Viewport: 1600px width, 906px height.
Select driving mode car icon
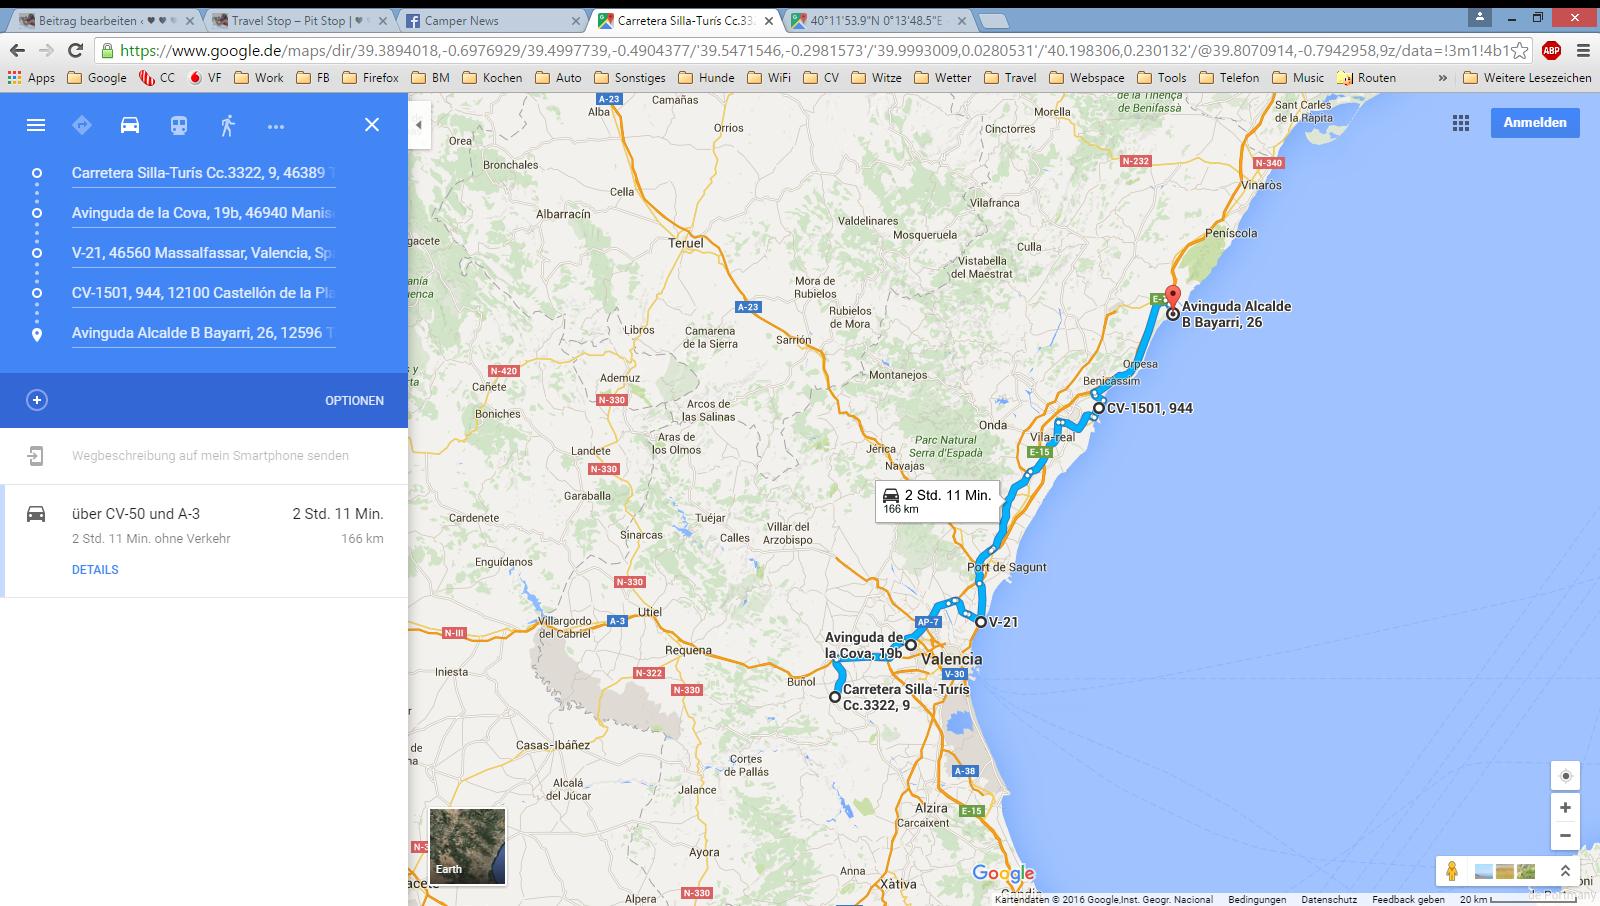click(x=130, y=125)
